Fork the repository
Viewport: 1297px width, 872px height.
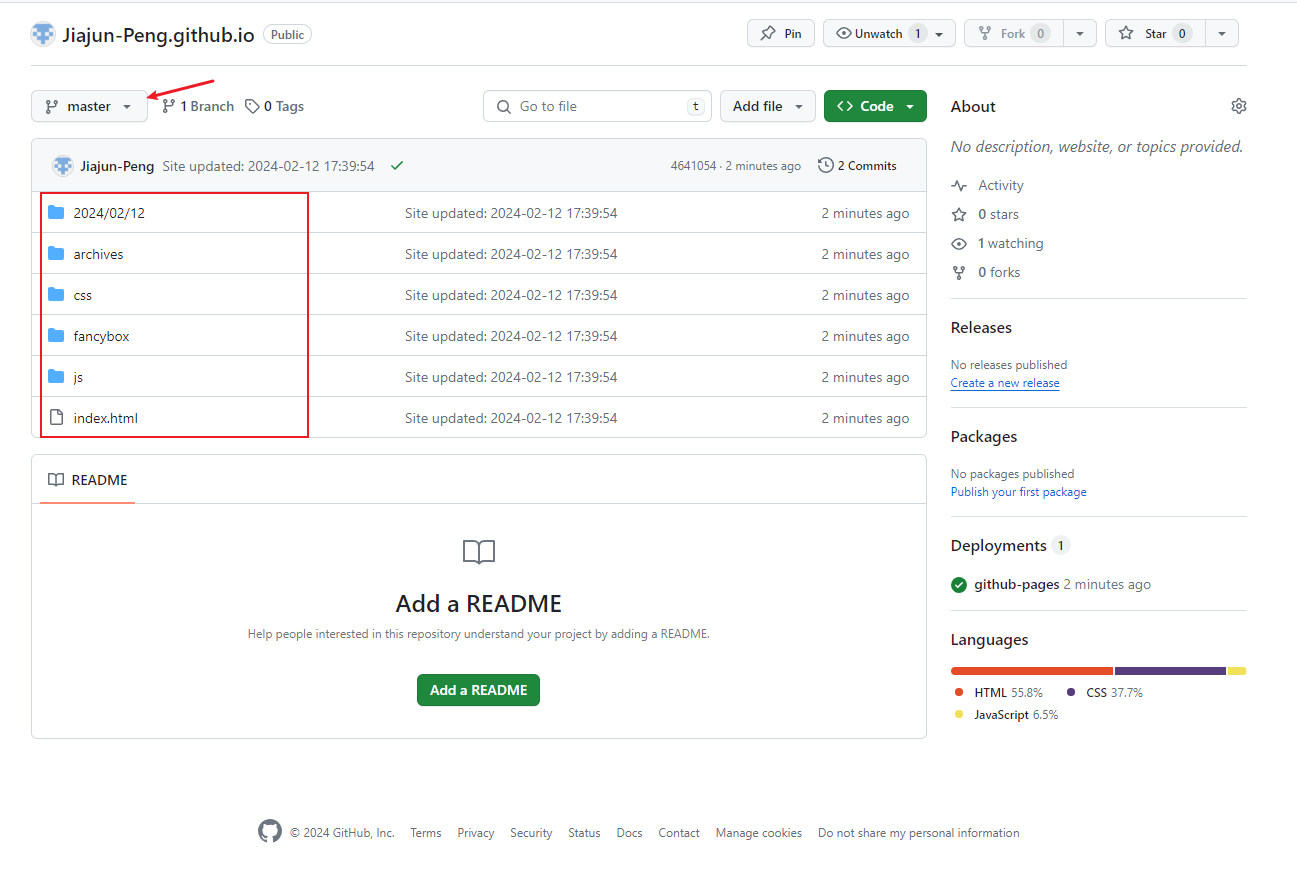(1013, 33)
